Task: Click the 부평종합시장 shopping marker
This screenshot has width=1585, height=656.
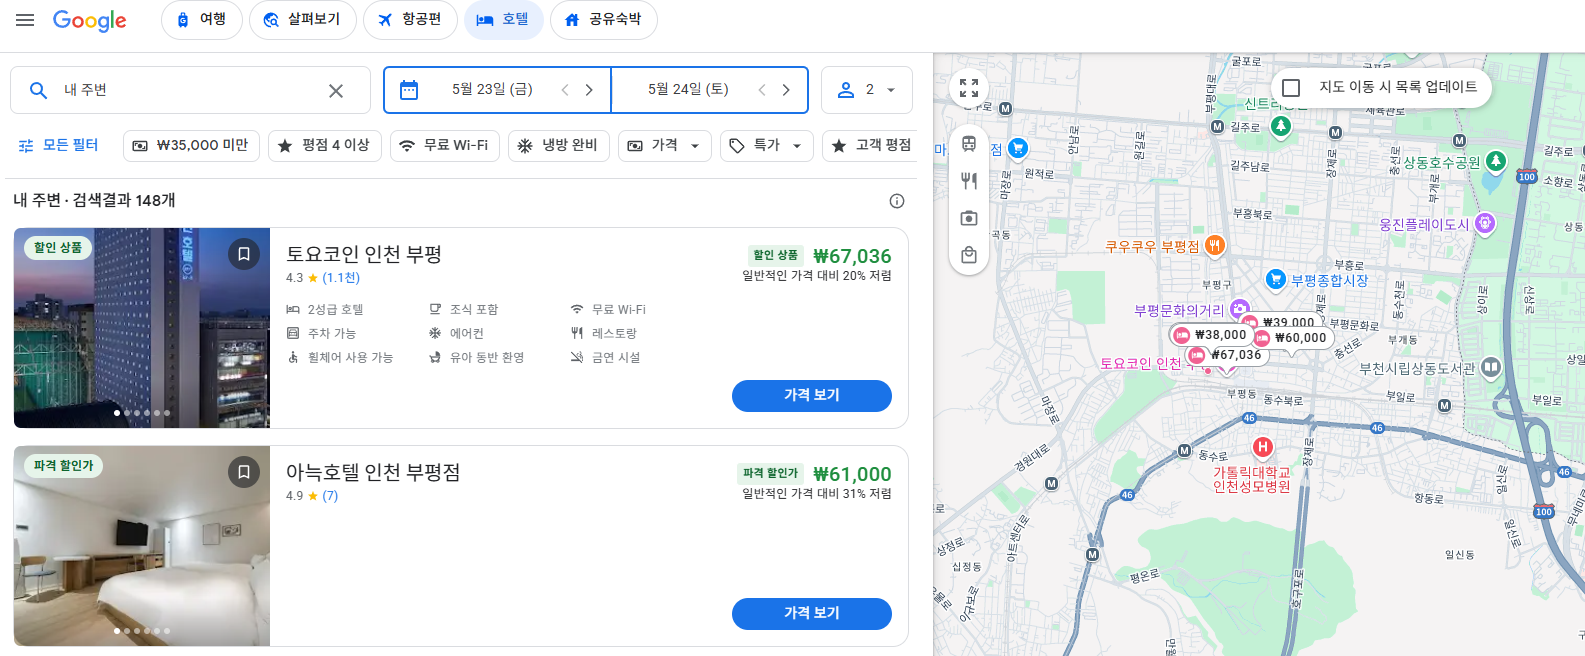Action: (1275, 279)
